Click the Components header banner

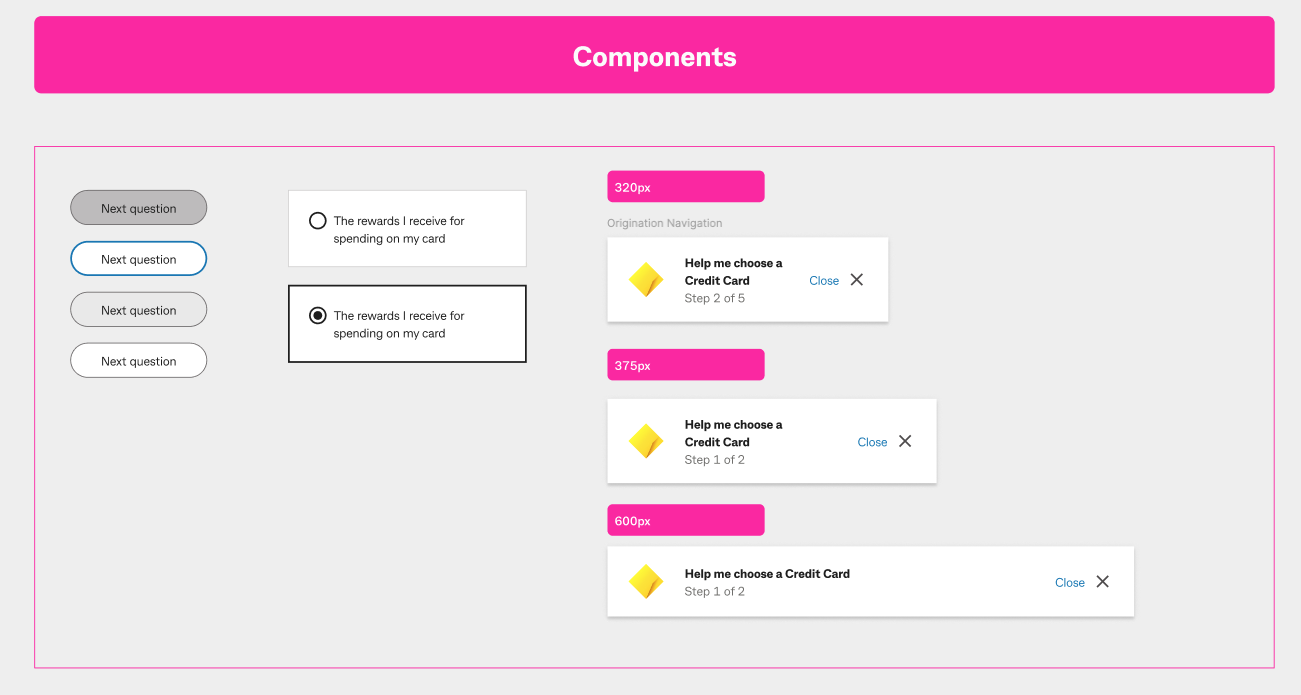(x=654, y=55)
